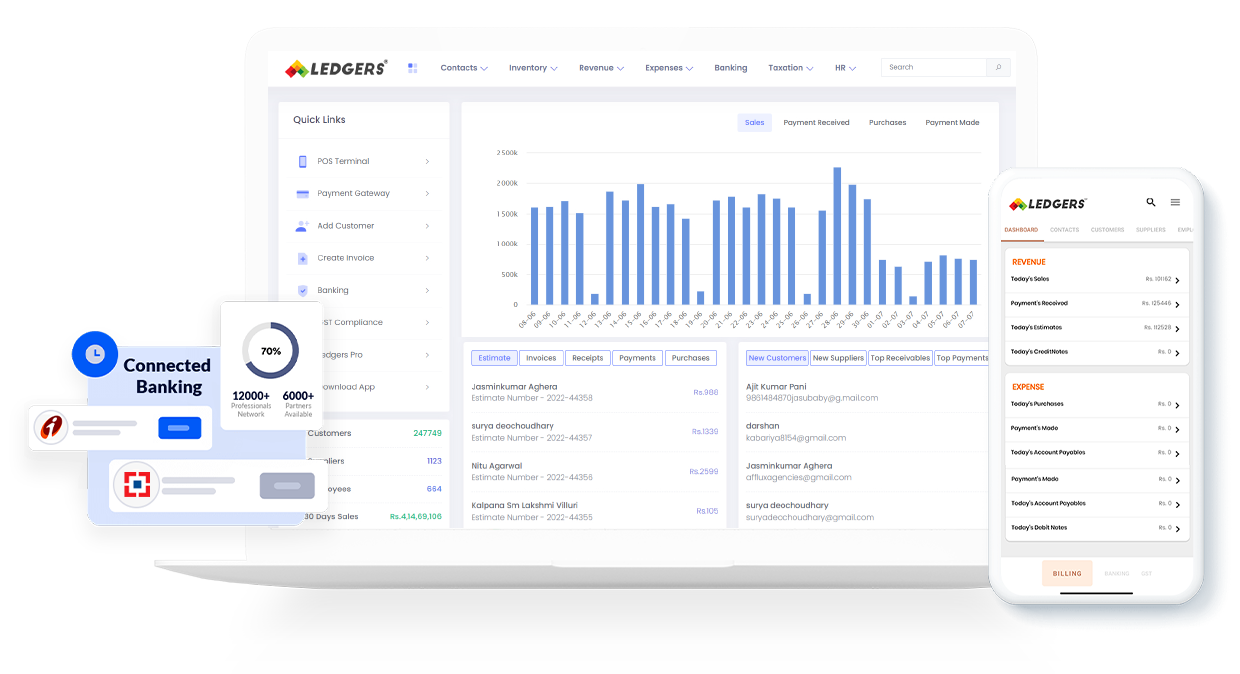Tap the search magnifier icon on the phone screen
This screenshot has height=674, width=1240.
pyautogui.click(x=1150, y=202)
